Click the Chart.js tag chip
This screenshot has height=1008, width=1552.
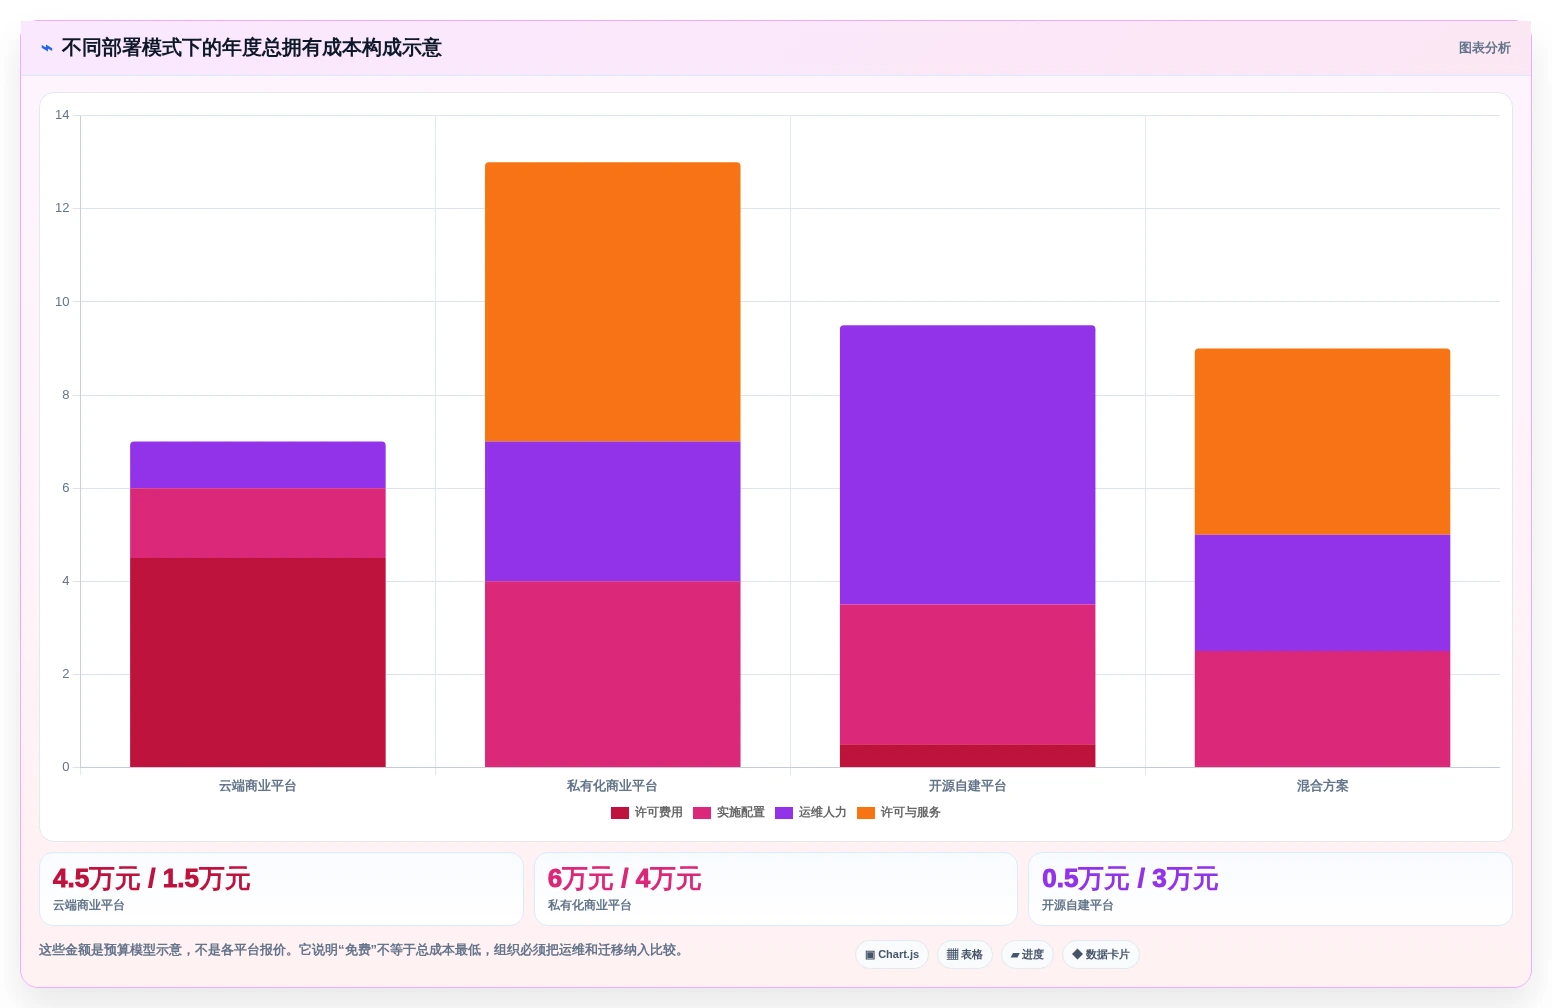click(x=892, y=955)
